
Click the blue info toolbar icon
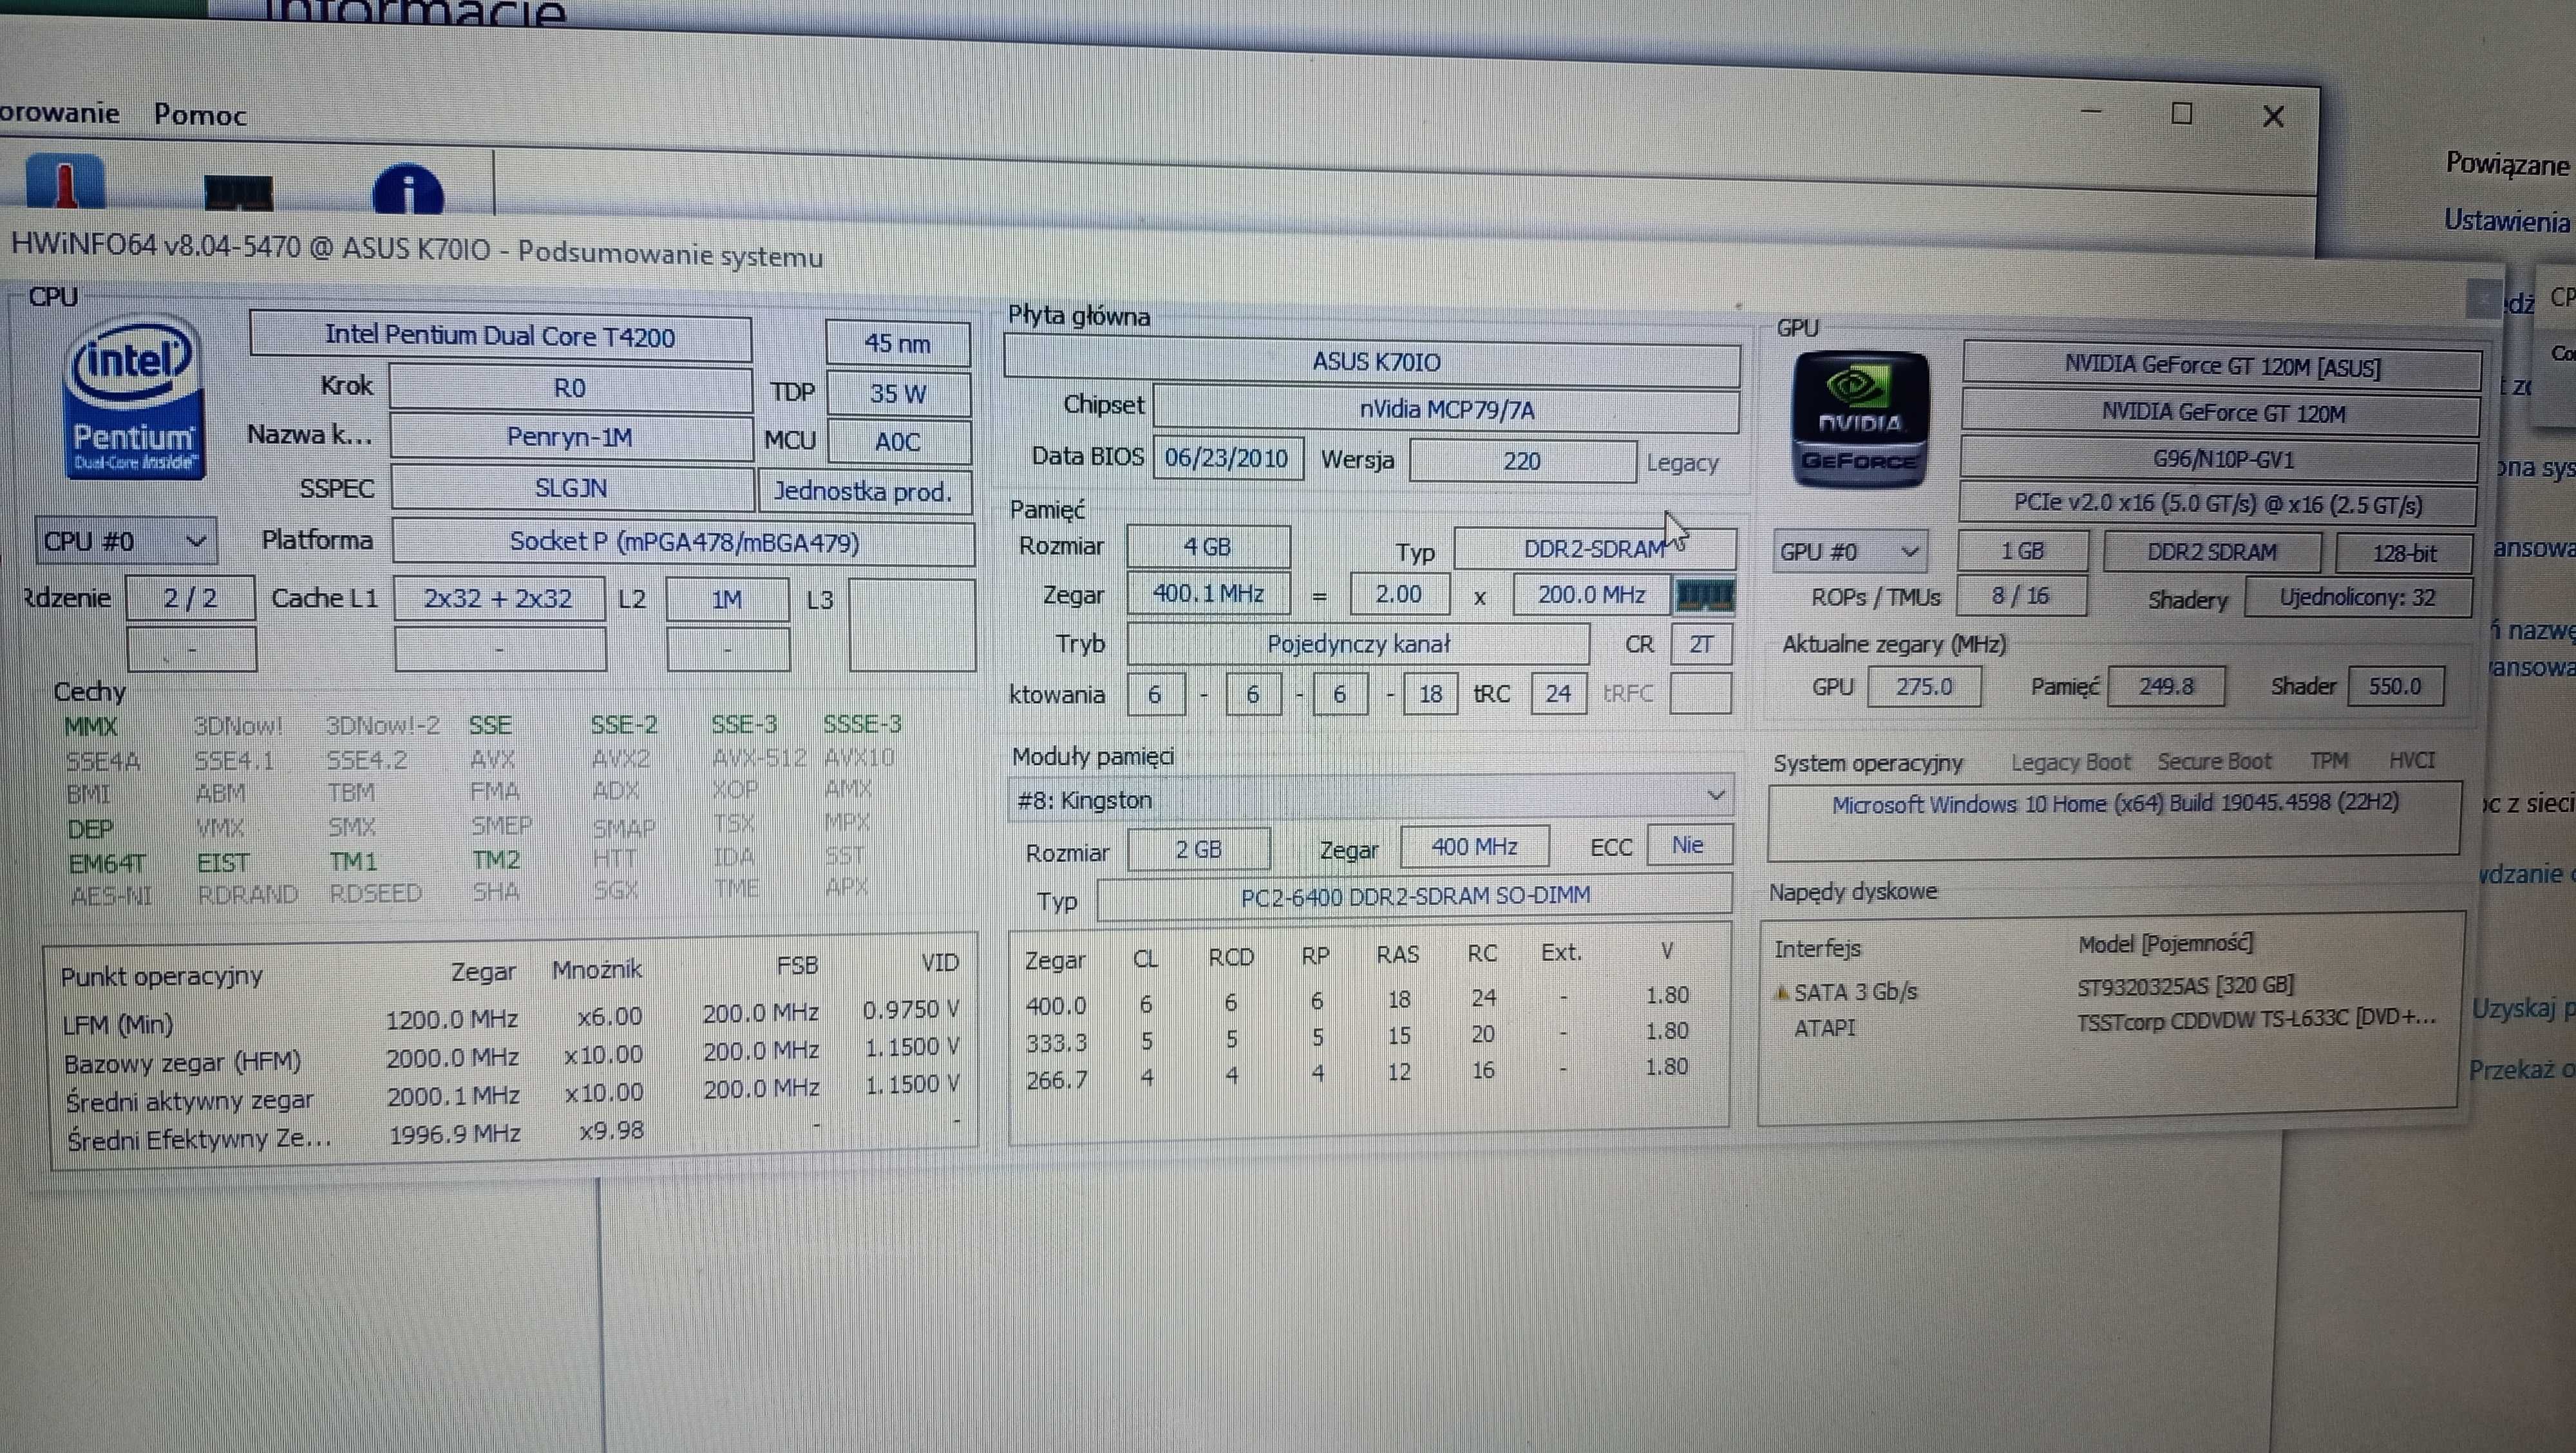pos(407,188)
